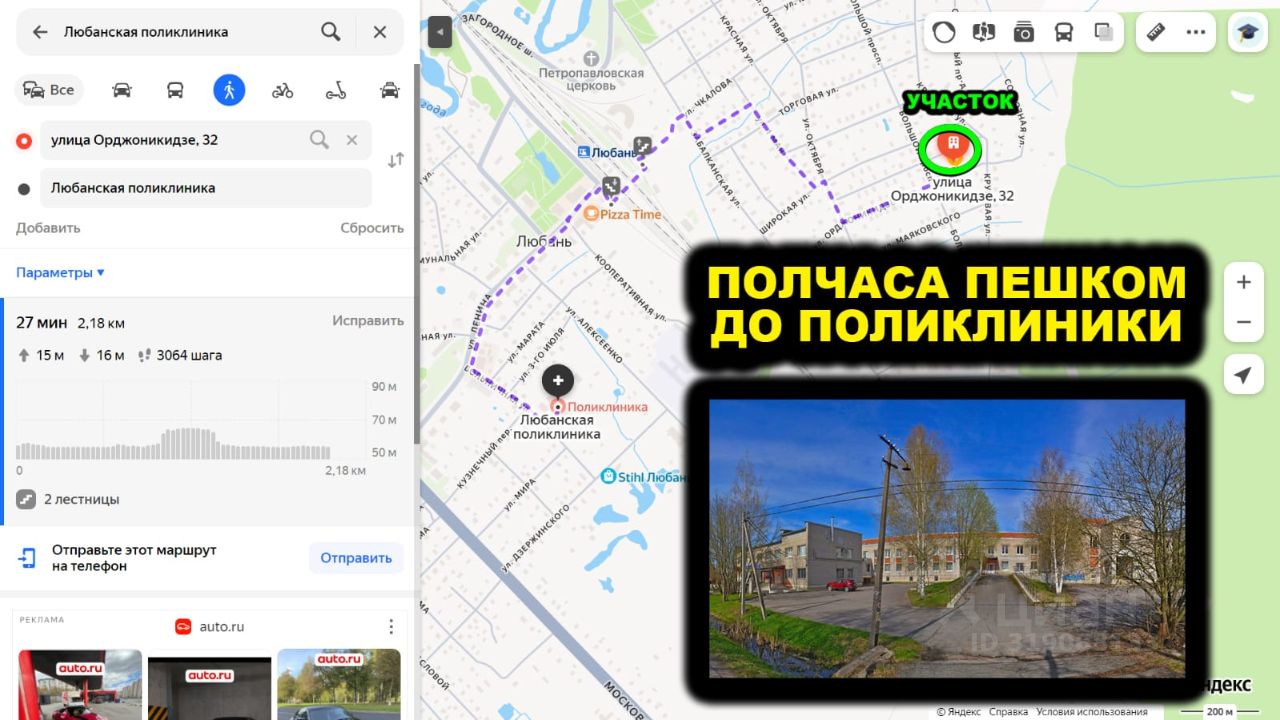Viewport: 1280px width, 720px height.
Task: Click the magnifier inside the origin address field
Action: click(319, 140)
